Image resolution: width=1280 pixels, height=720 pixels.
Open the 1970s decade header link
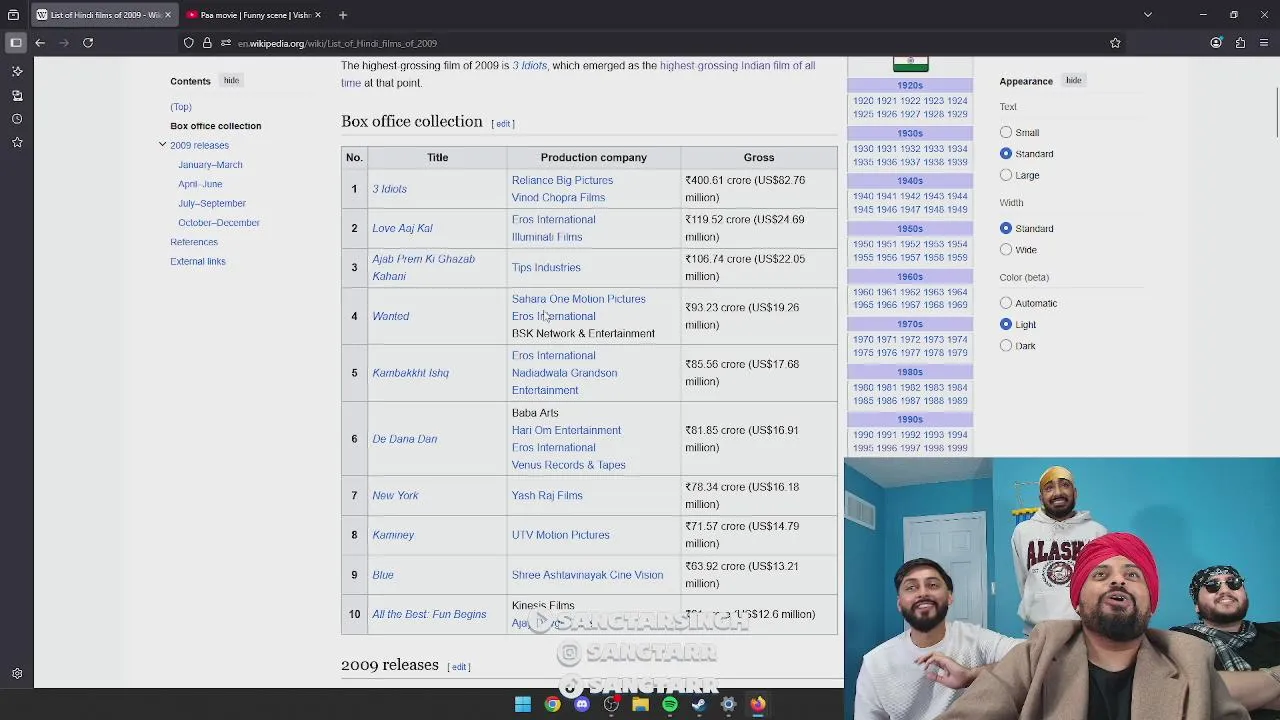point(910,324)
